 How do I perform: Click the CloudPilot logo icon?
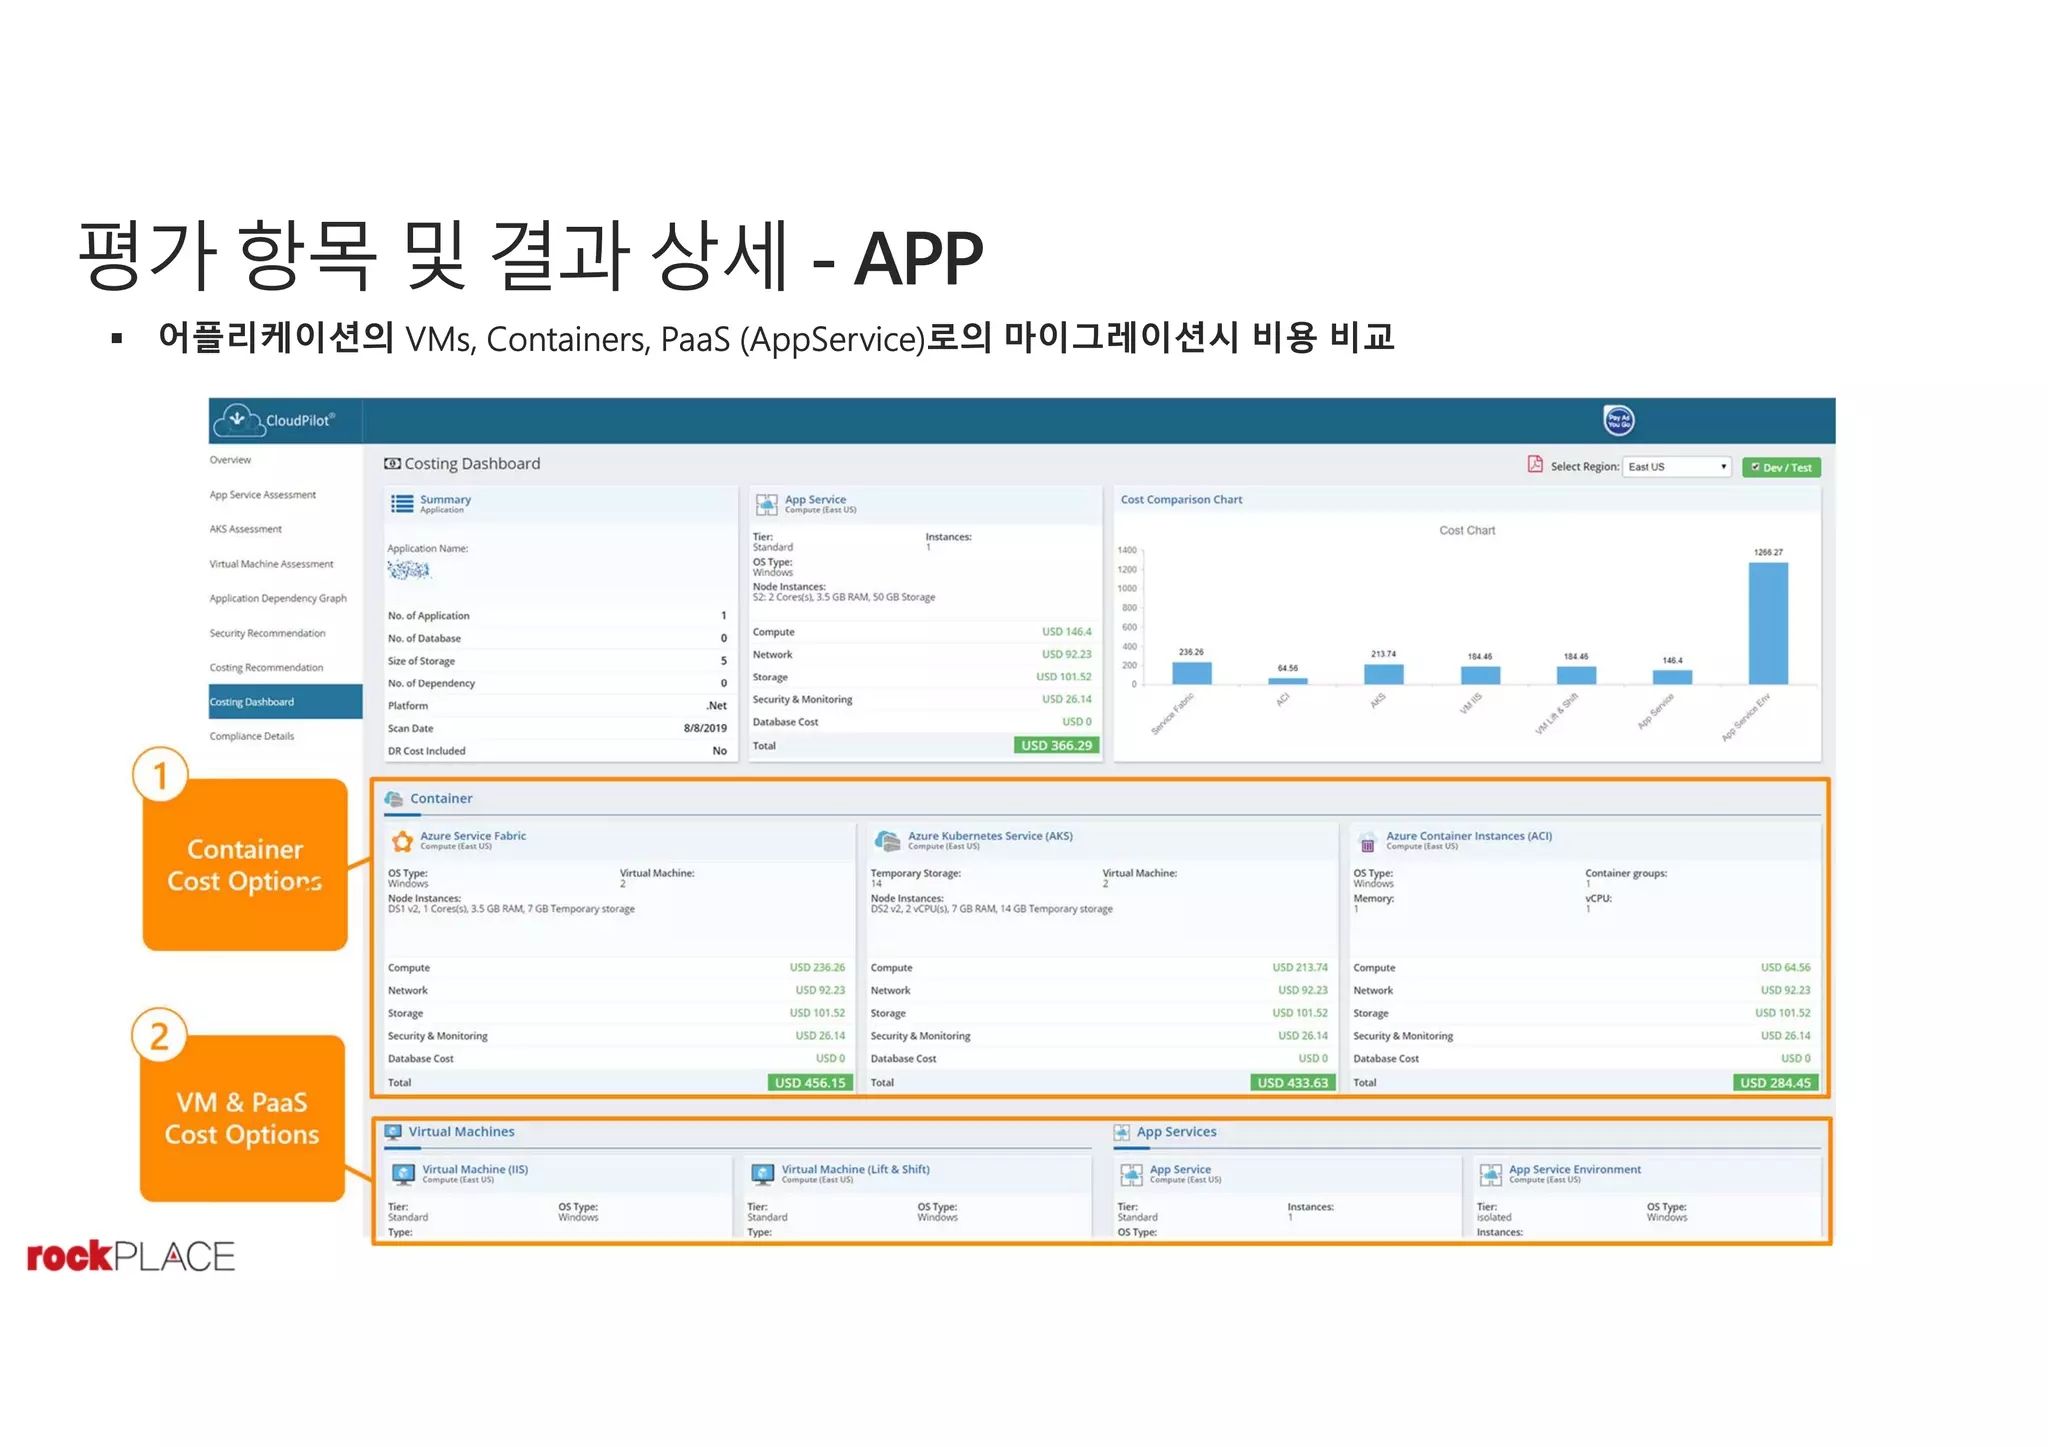pyautogui.click(x=238, y=420)
